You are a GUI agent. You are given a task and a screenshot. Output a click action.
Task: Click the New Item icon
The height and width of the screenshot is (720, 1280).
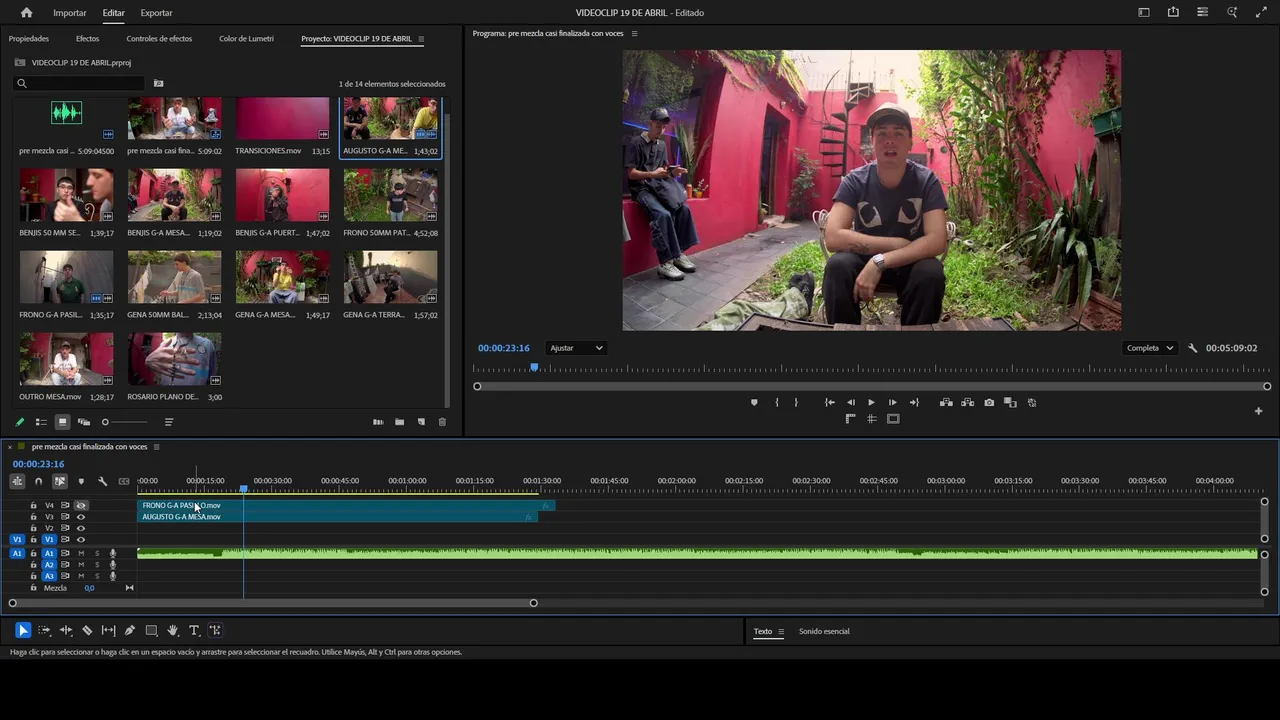pos(421,422)
